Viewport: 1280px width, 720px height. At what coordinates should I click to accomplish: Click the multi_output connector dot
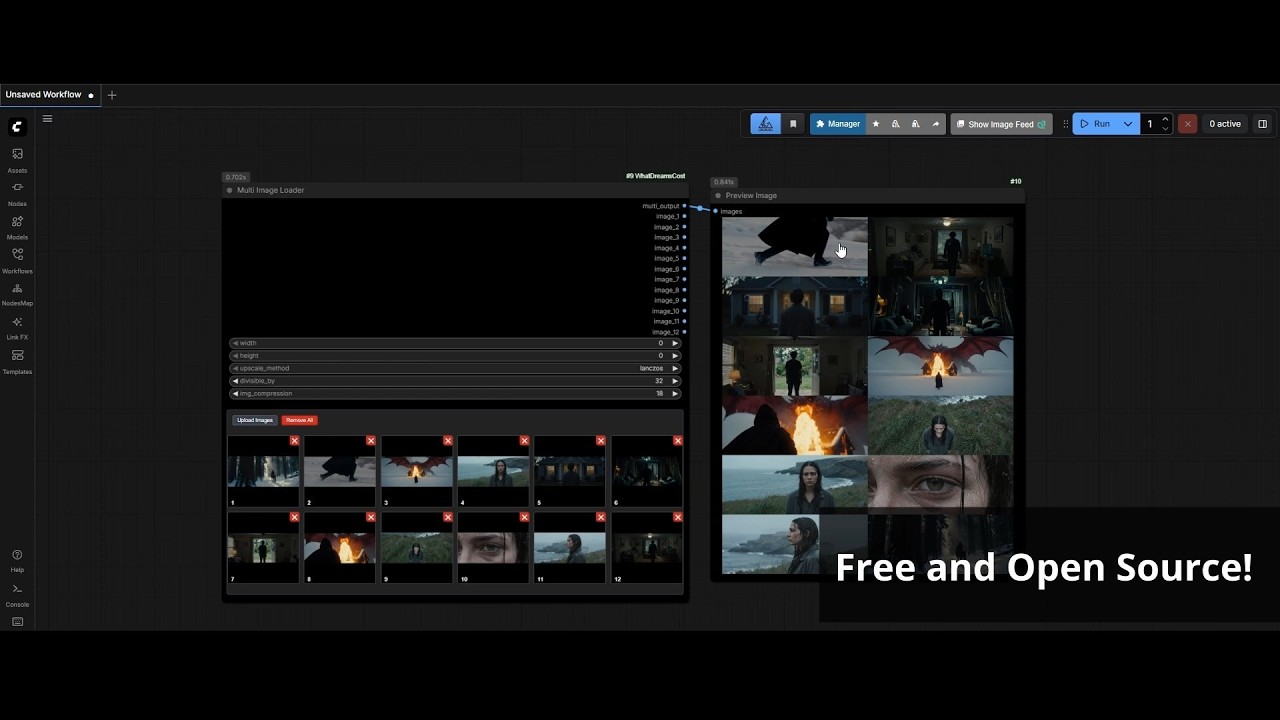684,206
